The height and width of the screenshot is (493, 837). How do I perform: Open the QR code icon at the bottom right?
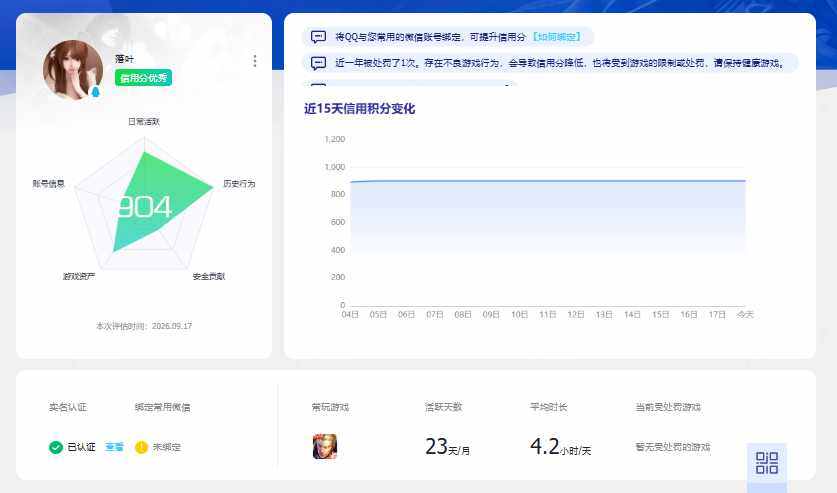pos(767,463)
